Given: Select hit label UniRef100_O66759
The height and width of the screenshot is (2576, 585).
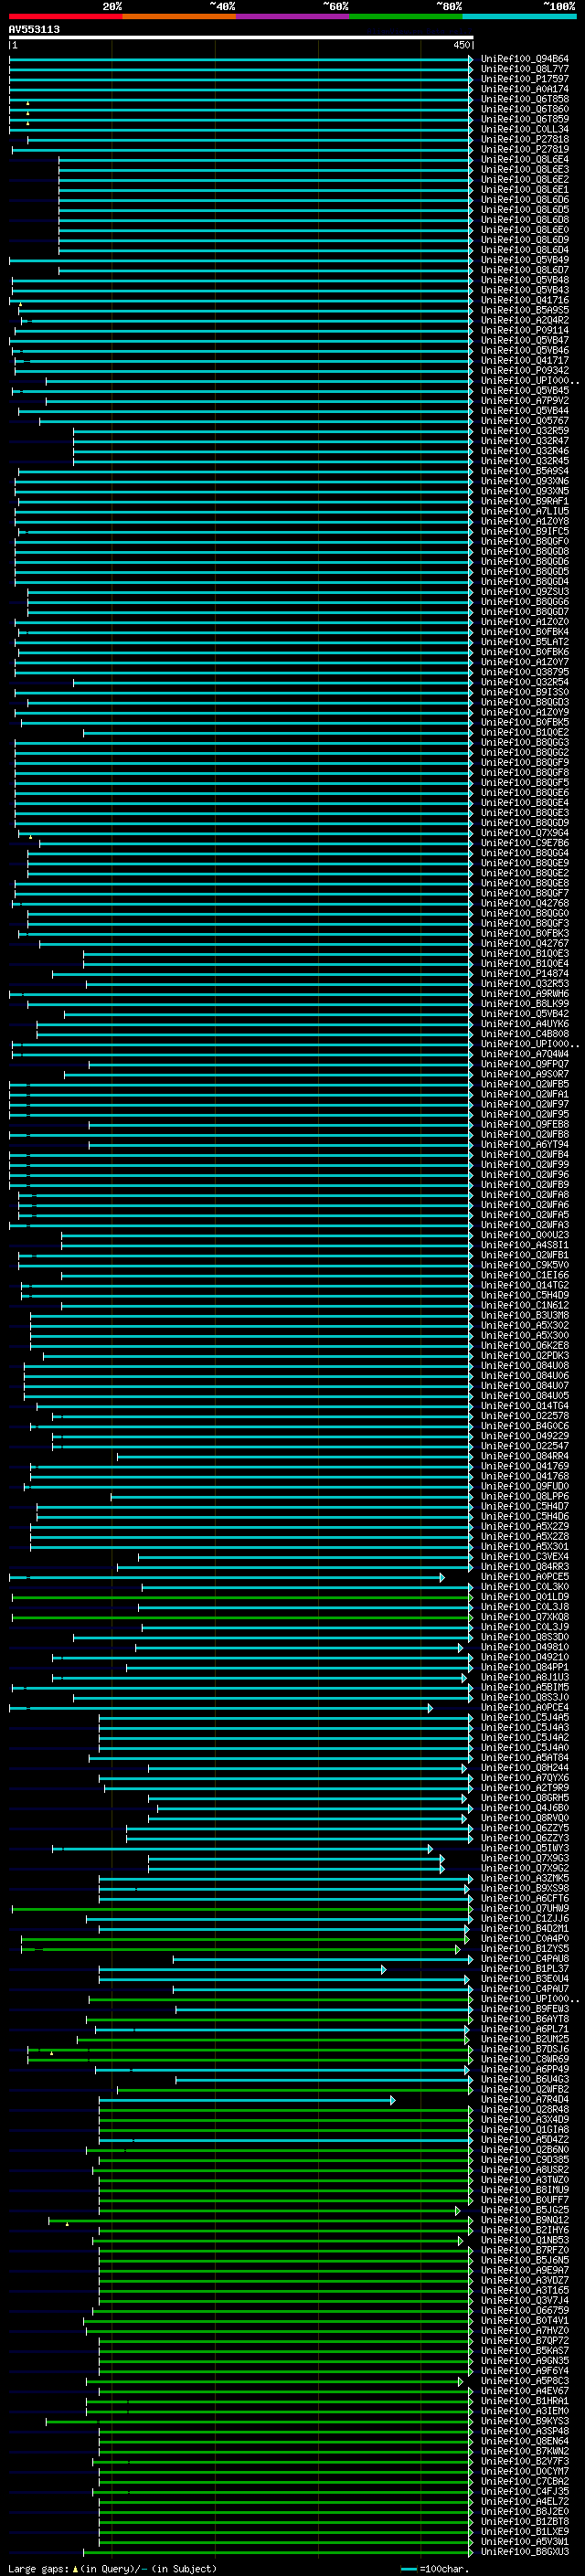Looking at the screenshot, I should tap(524, 2310).
